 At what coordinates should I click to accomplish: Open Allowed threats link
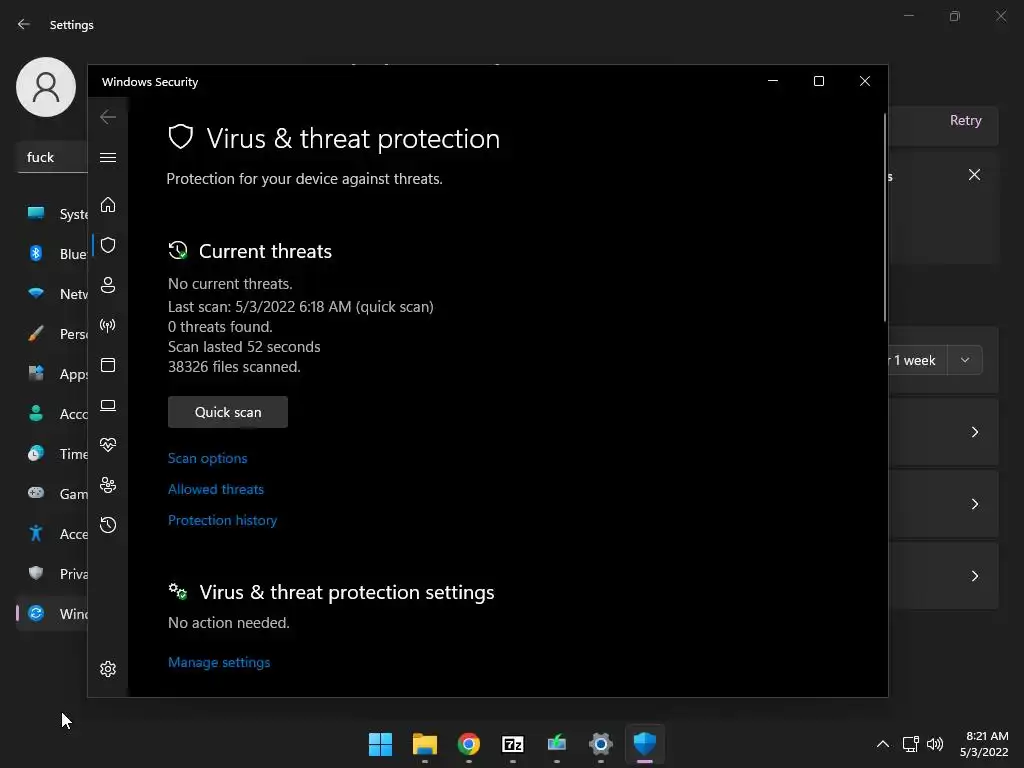coord(216,489)
